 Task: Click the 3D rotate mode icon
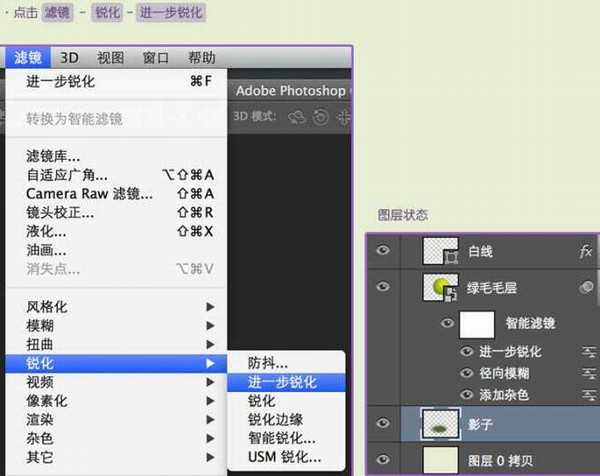tap(296, 115)
